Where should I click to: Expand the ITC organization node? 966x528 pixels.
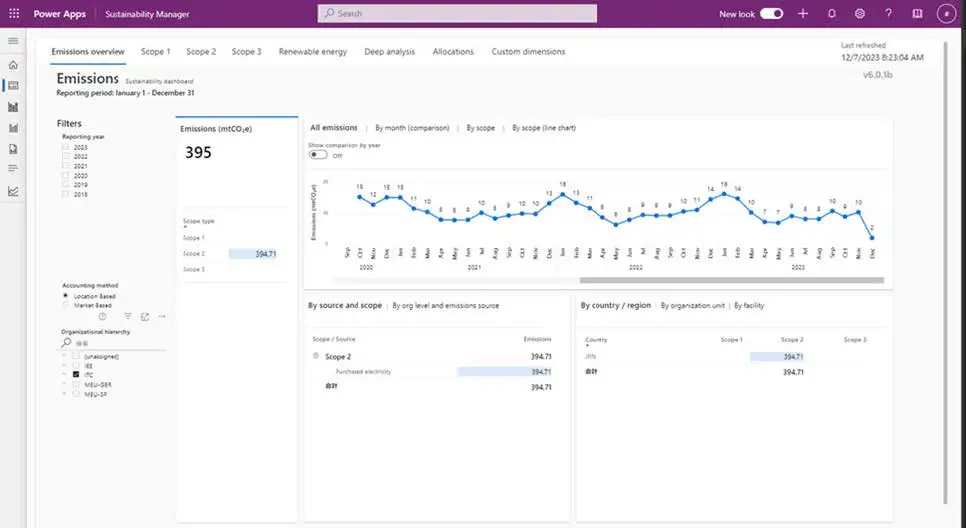64,374
